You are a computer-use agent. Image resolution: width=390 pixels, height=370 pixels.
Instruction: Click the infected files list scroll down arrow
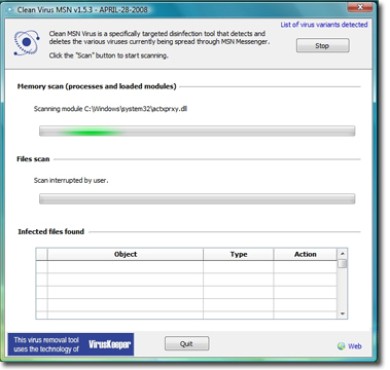tap(342, 314)
